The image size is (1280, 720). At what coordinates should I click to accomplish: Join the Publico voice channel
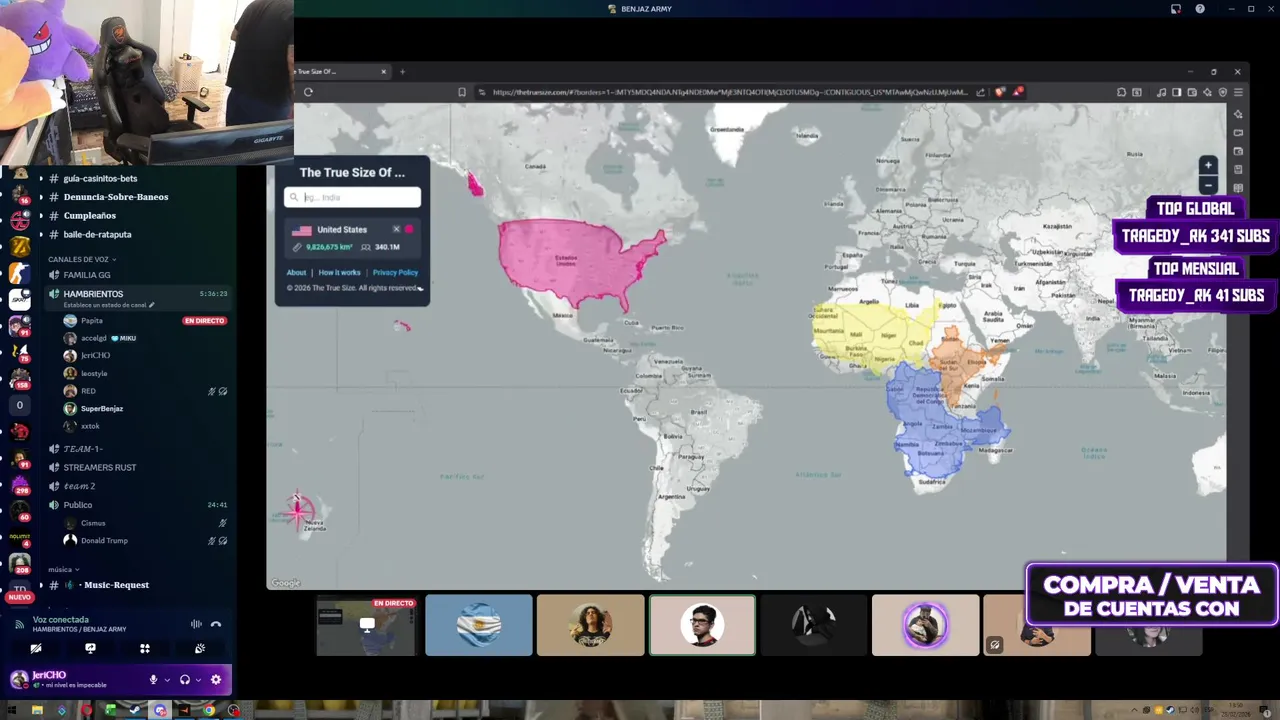click(78, 505)
